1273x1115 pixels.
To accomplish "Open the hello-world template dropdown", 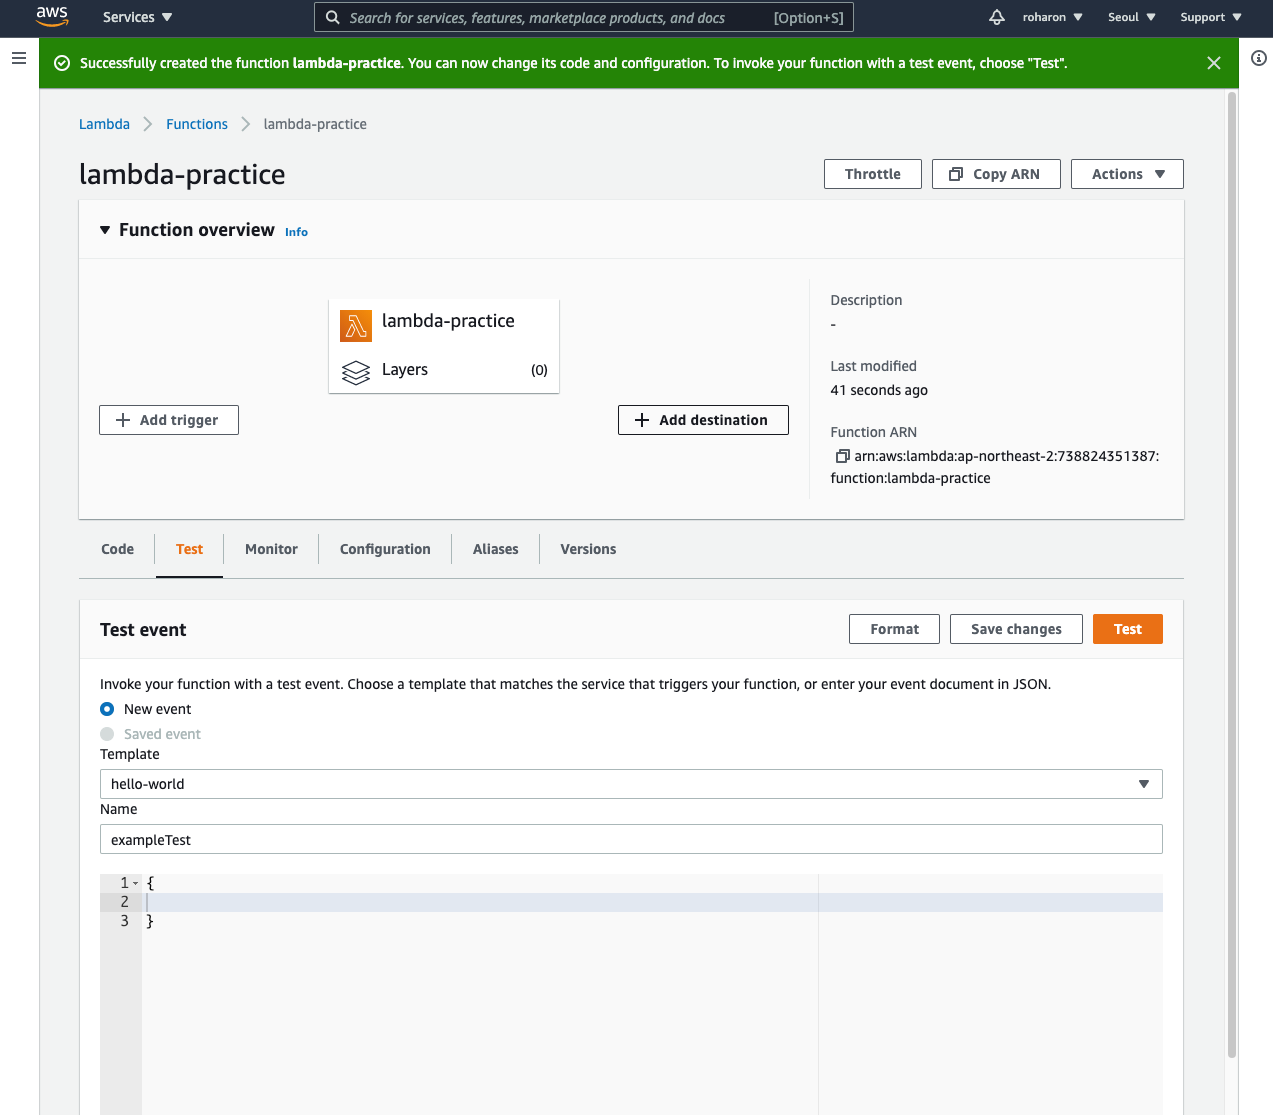I will tap(631, 784).
